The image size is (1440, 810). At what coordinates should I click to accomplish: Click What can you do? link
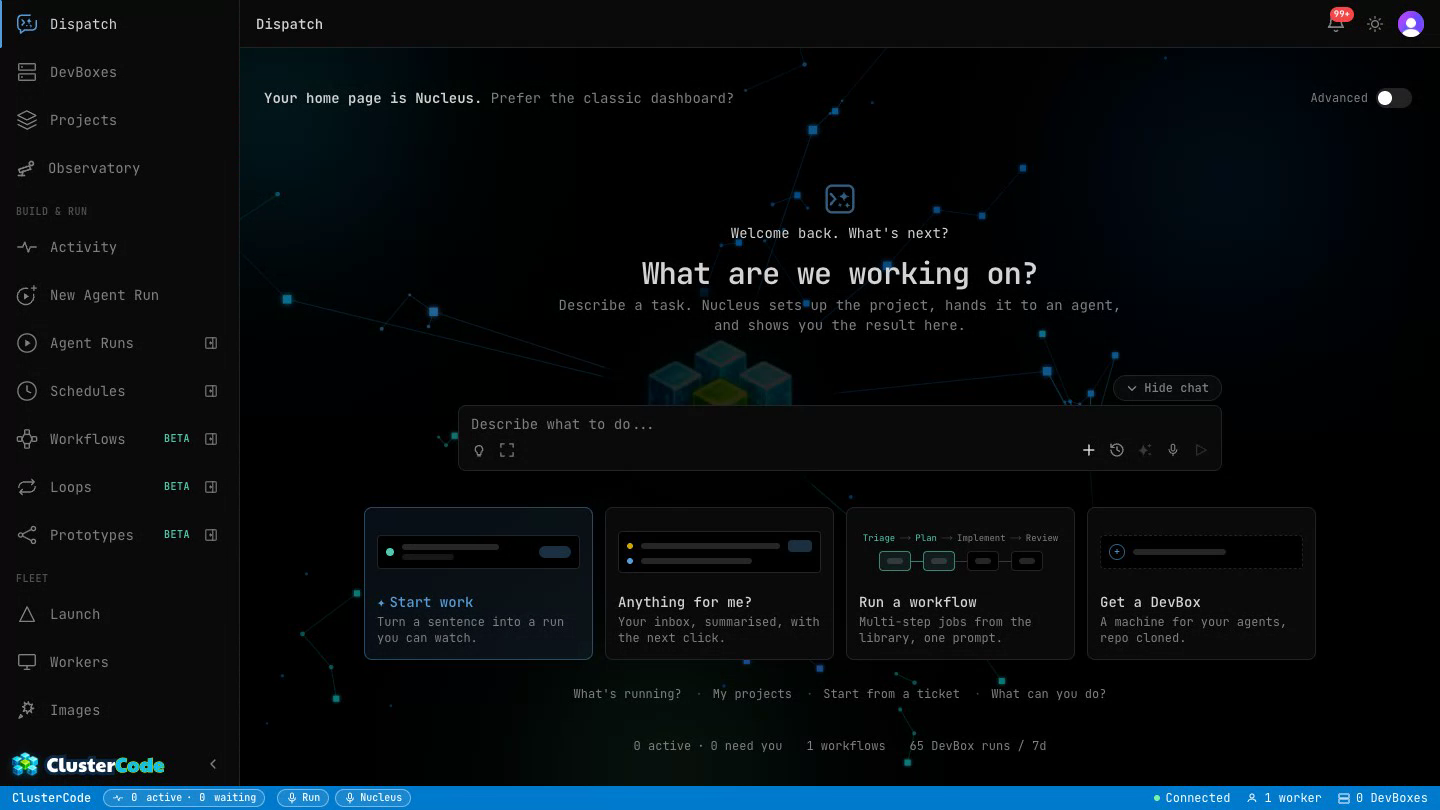click(x=1048, y=694)
